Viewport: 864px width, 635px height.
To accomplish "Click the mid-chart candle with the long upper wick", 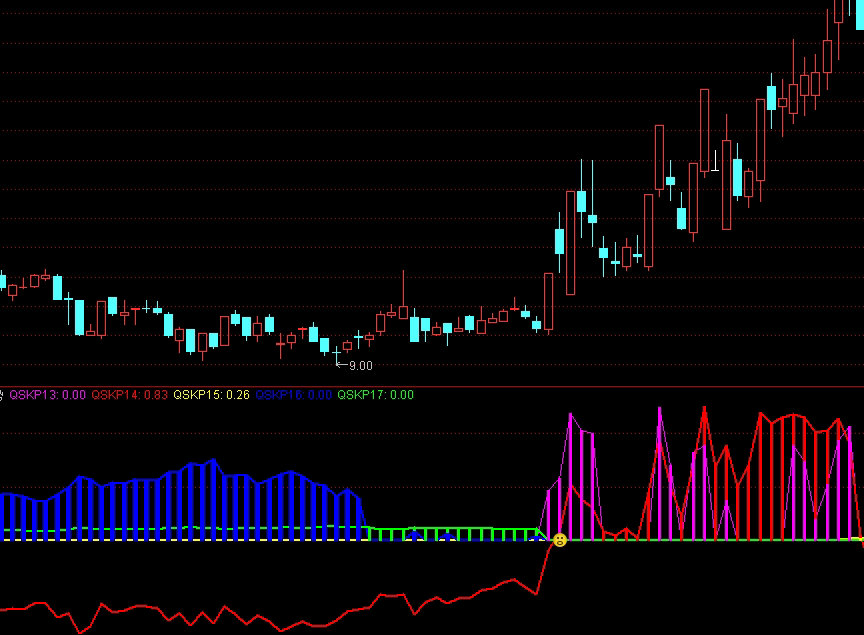I will [403, 310].
